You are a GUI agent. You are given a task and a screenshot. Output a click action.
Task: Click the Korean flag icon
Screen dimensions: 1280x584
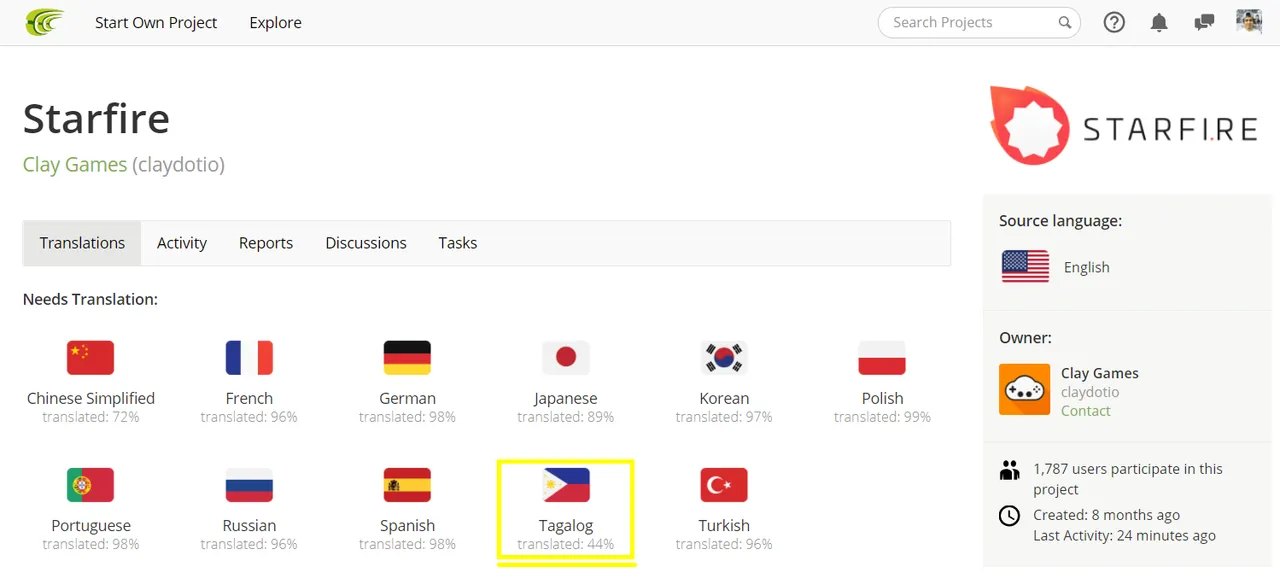point(724,357)
